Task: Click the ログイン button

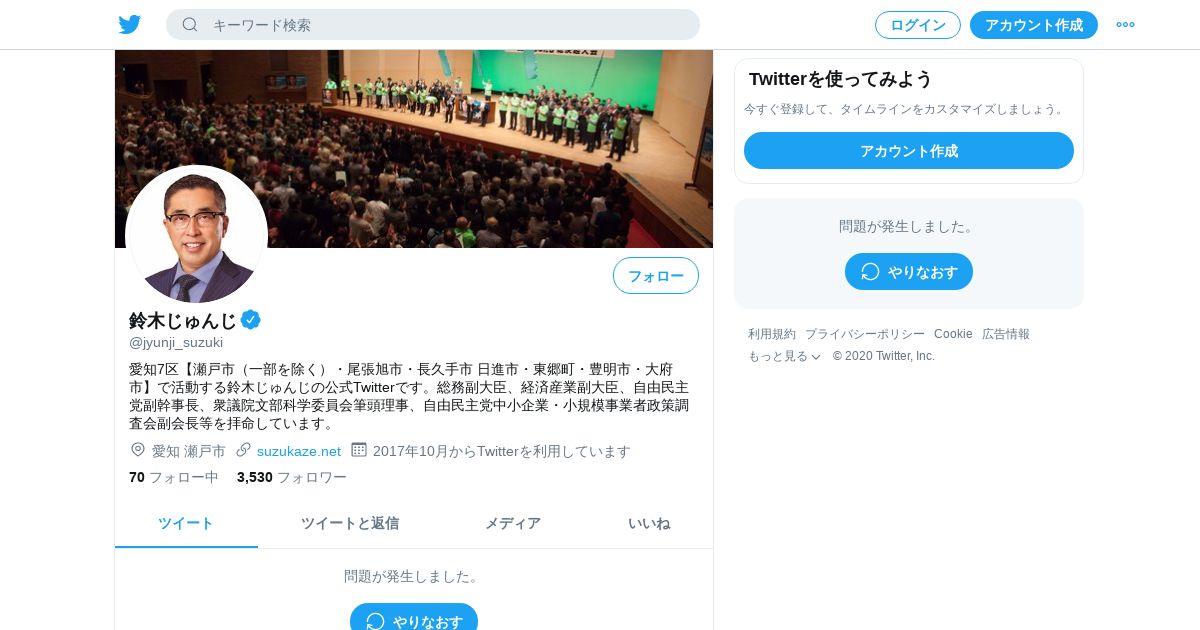Action: (918, 25)
